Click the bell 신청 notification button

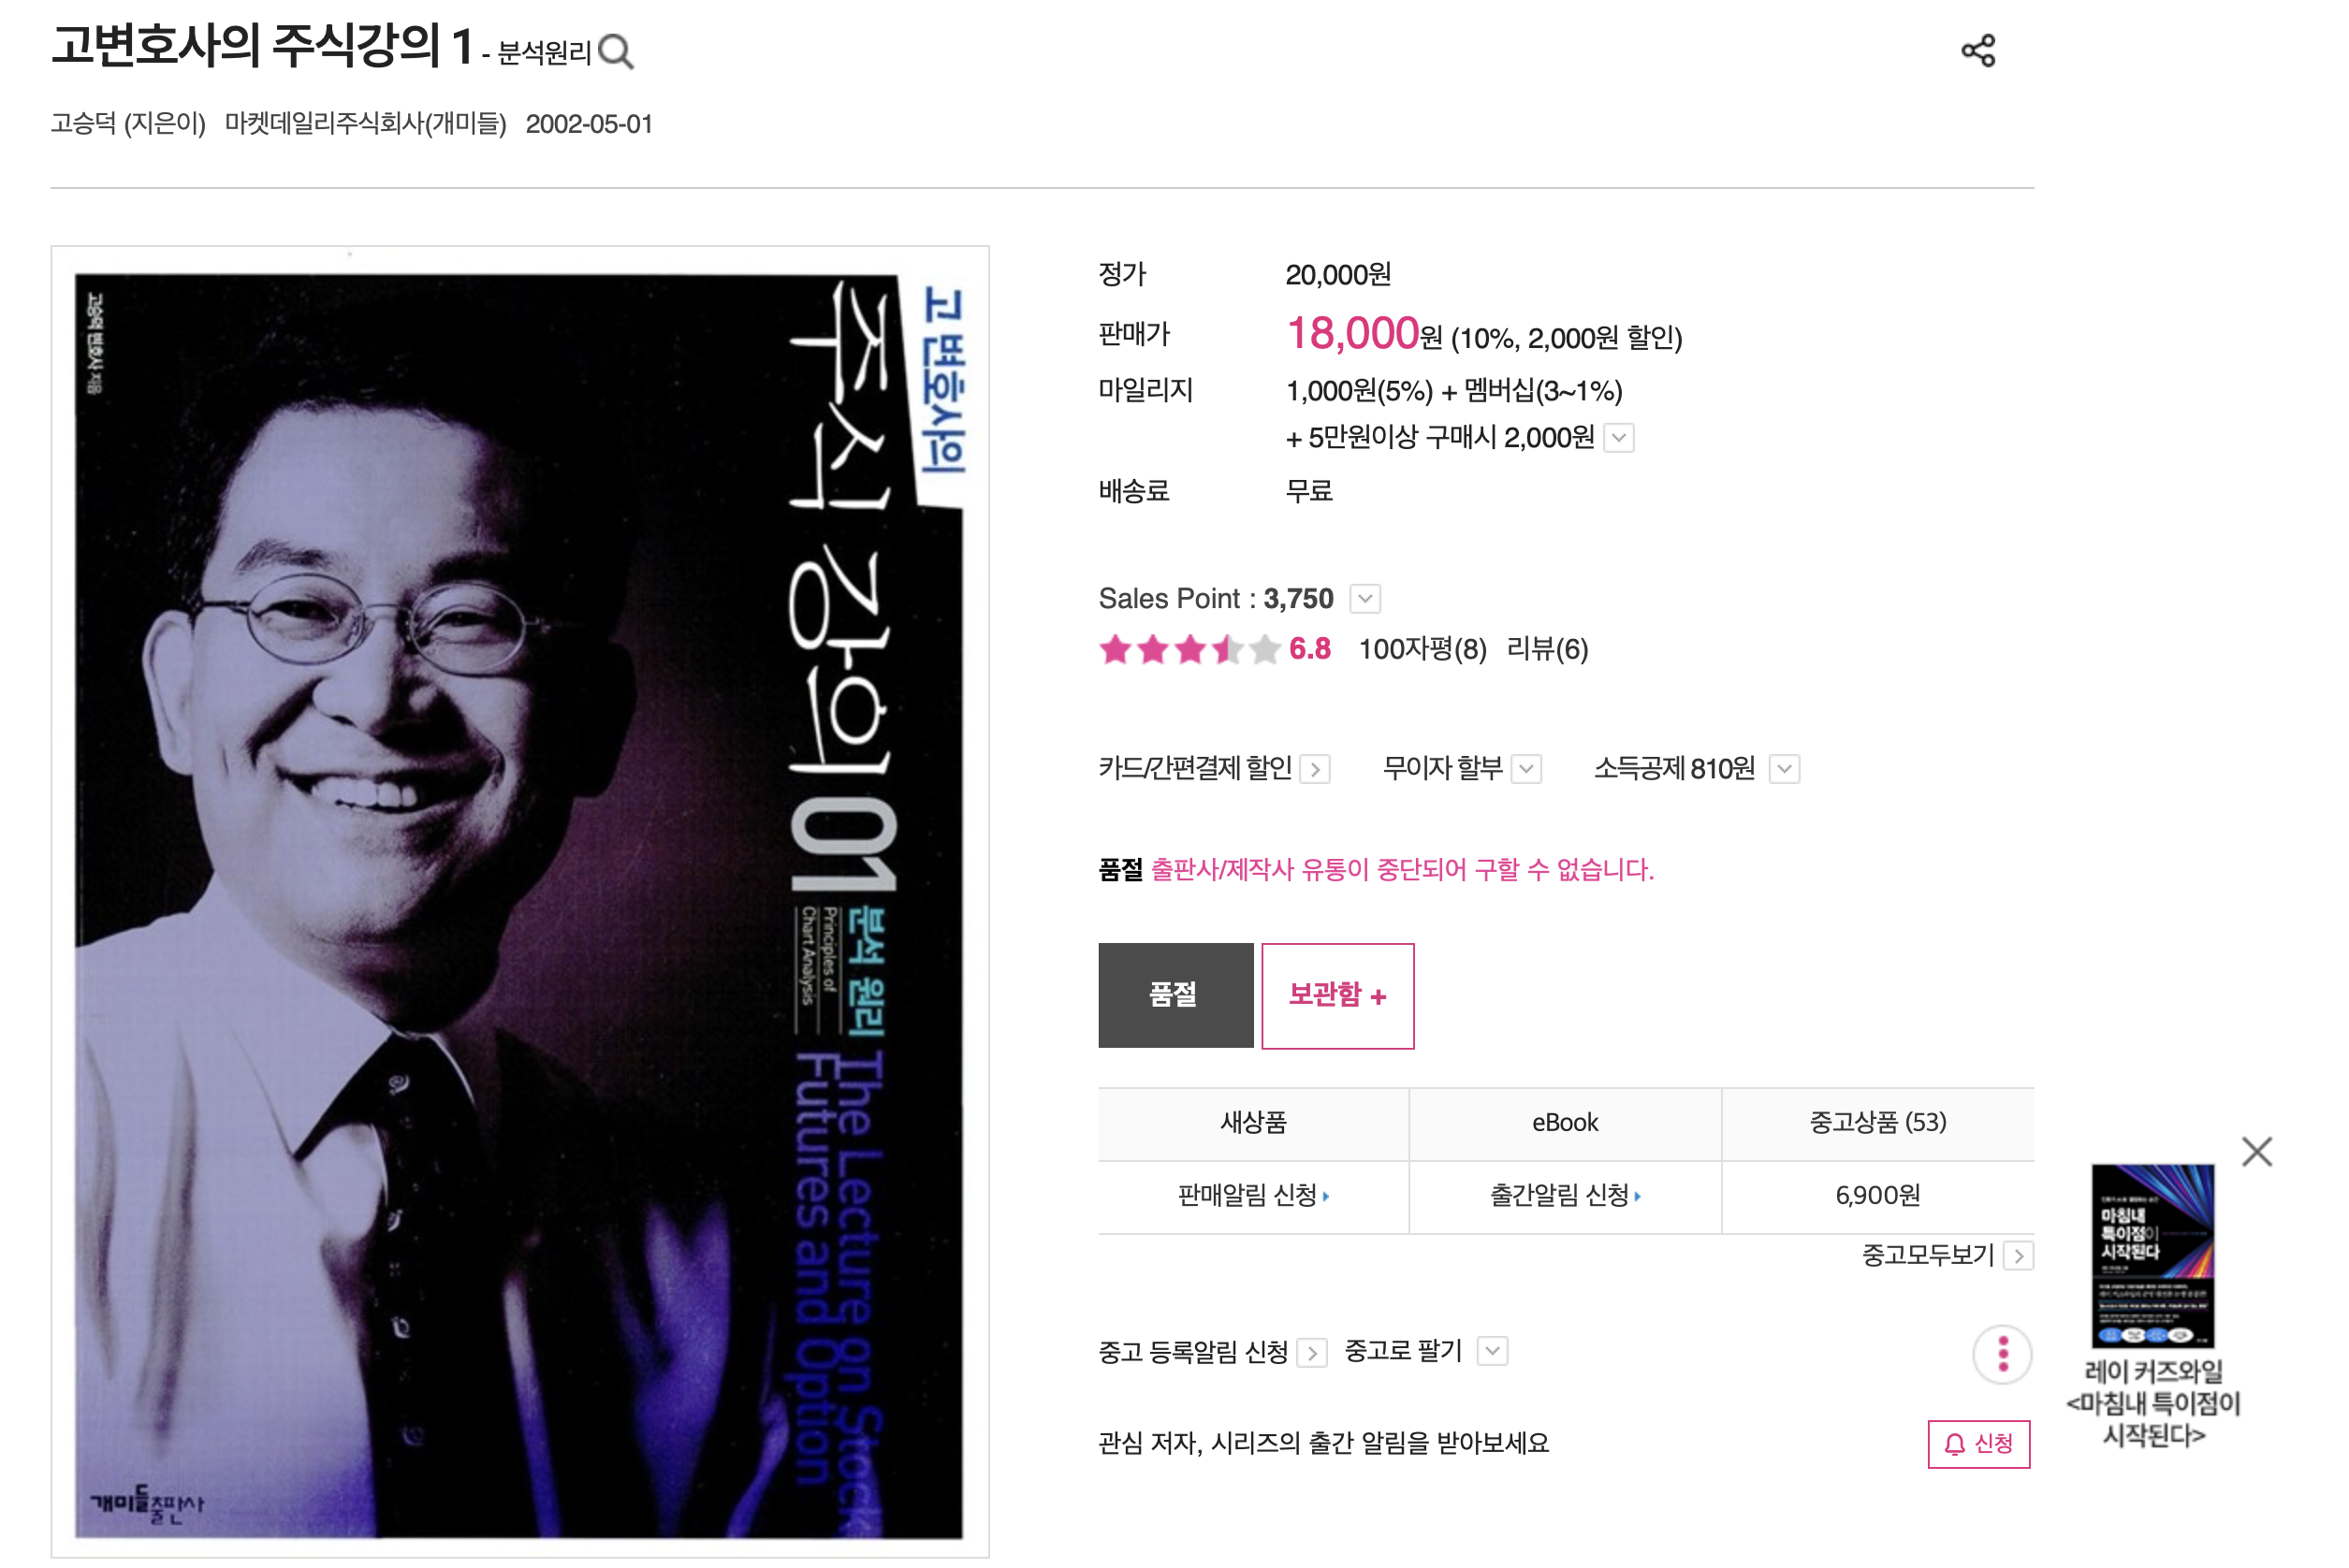pos(1978,1443)
